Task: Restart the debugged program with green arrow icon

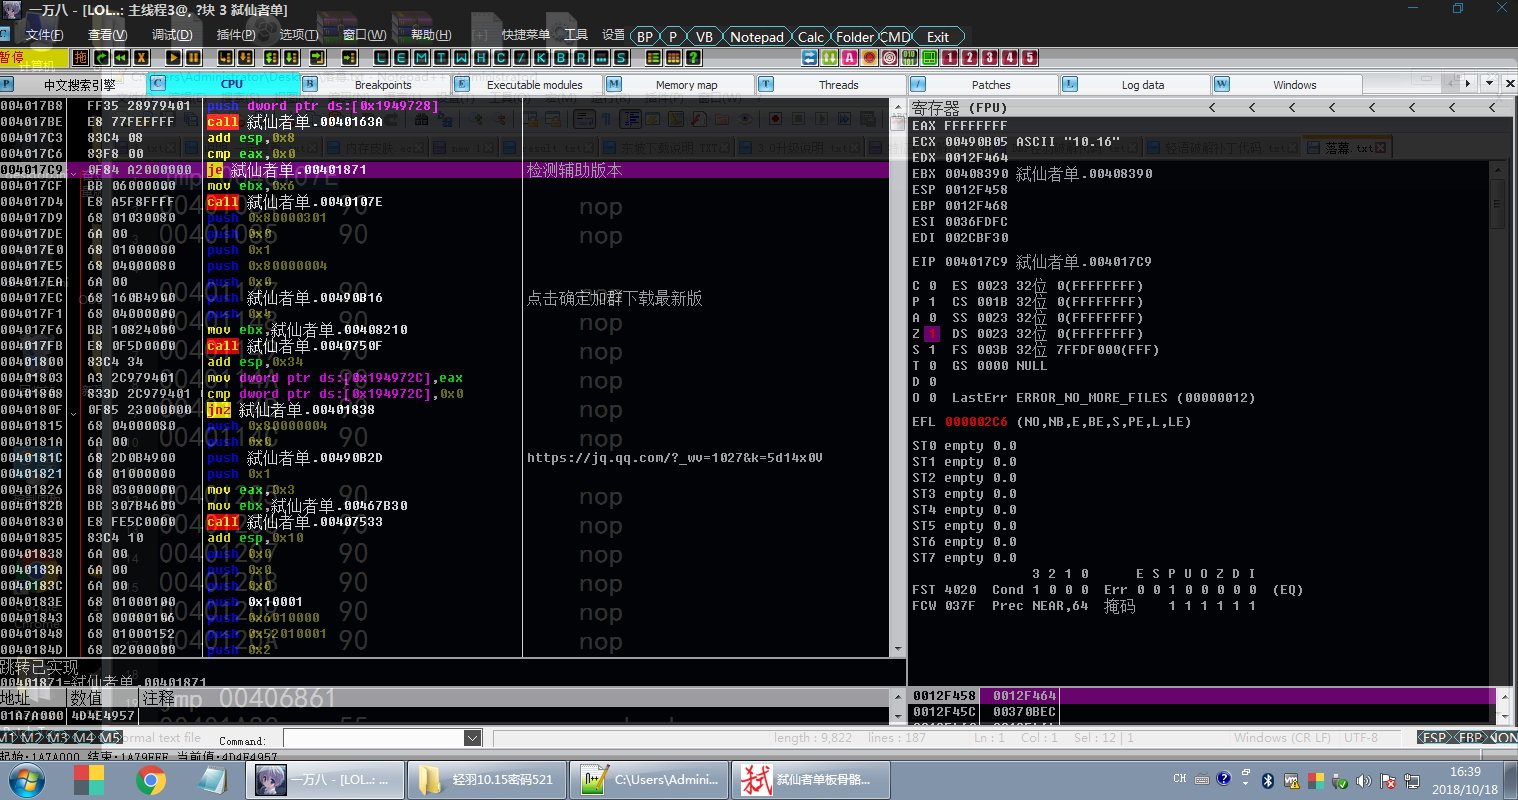Action: click(101, 57)
